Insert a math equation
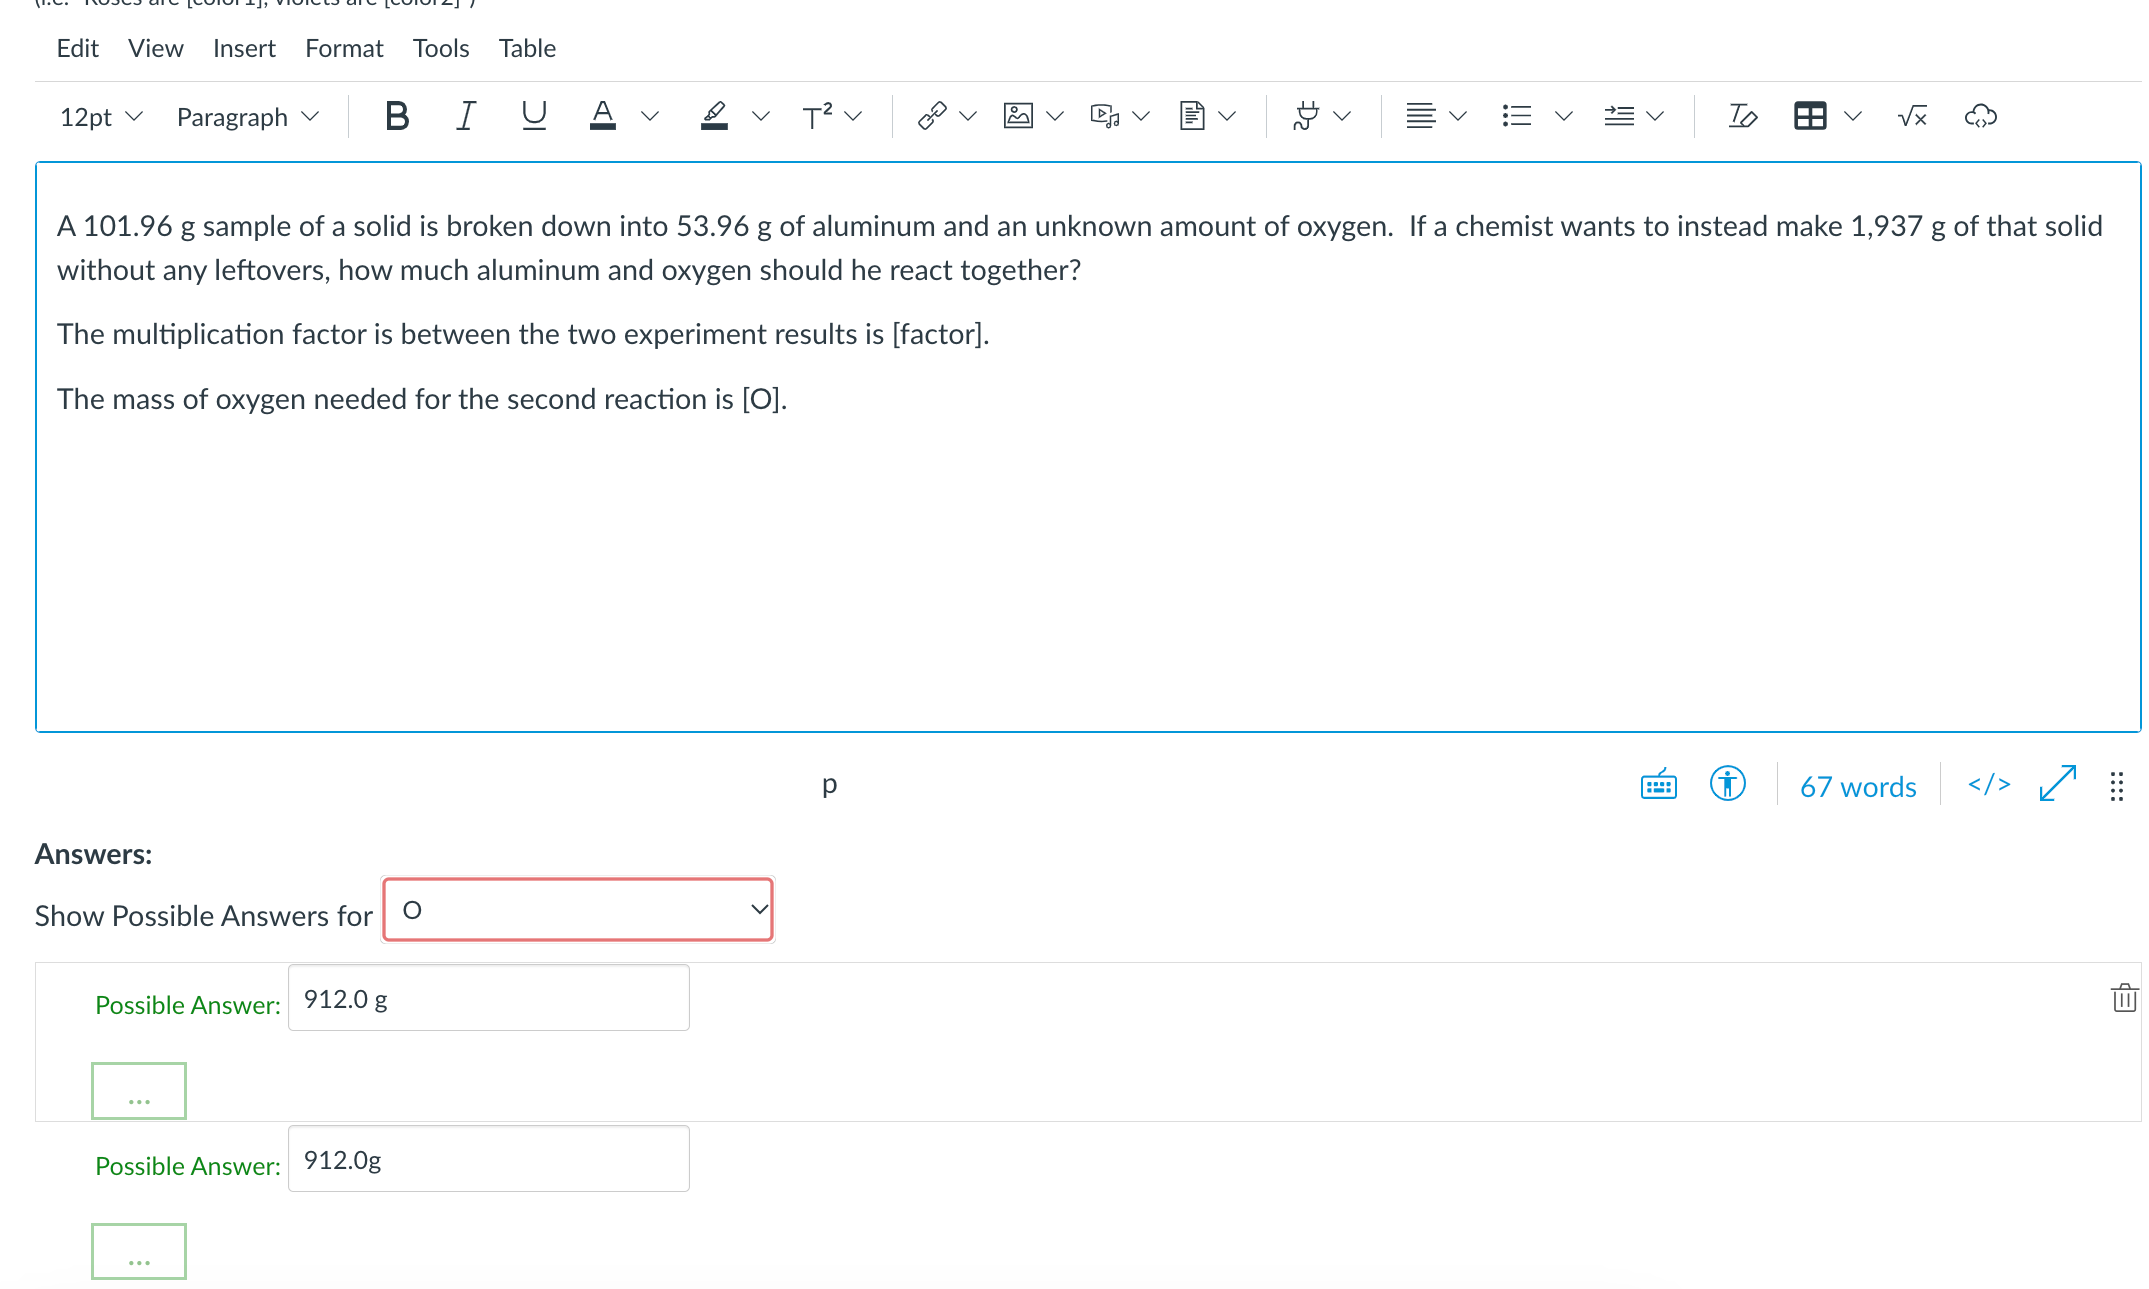The width and height of the screenshot is (2149, 1289). point(1910,115)
